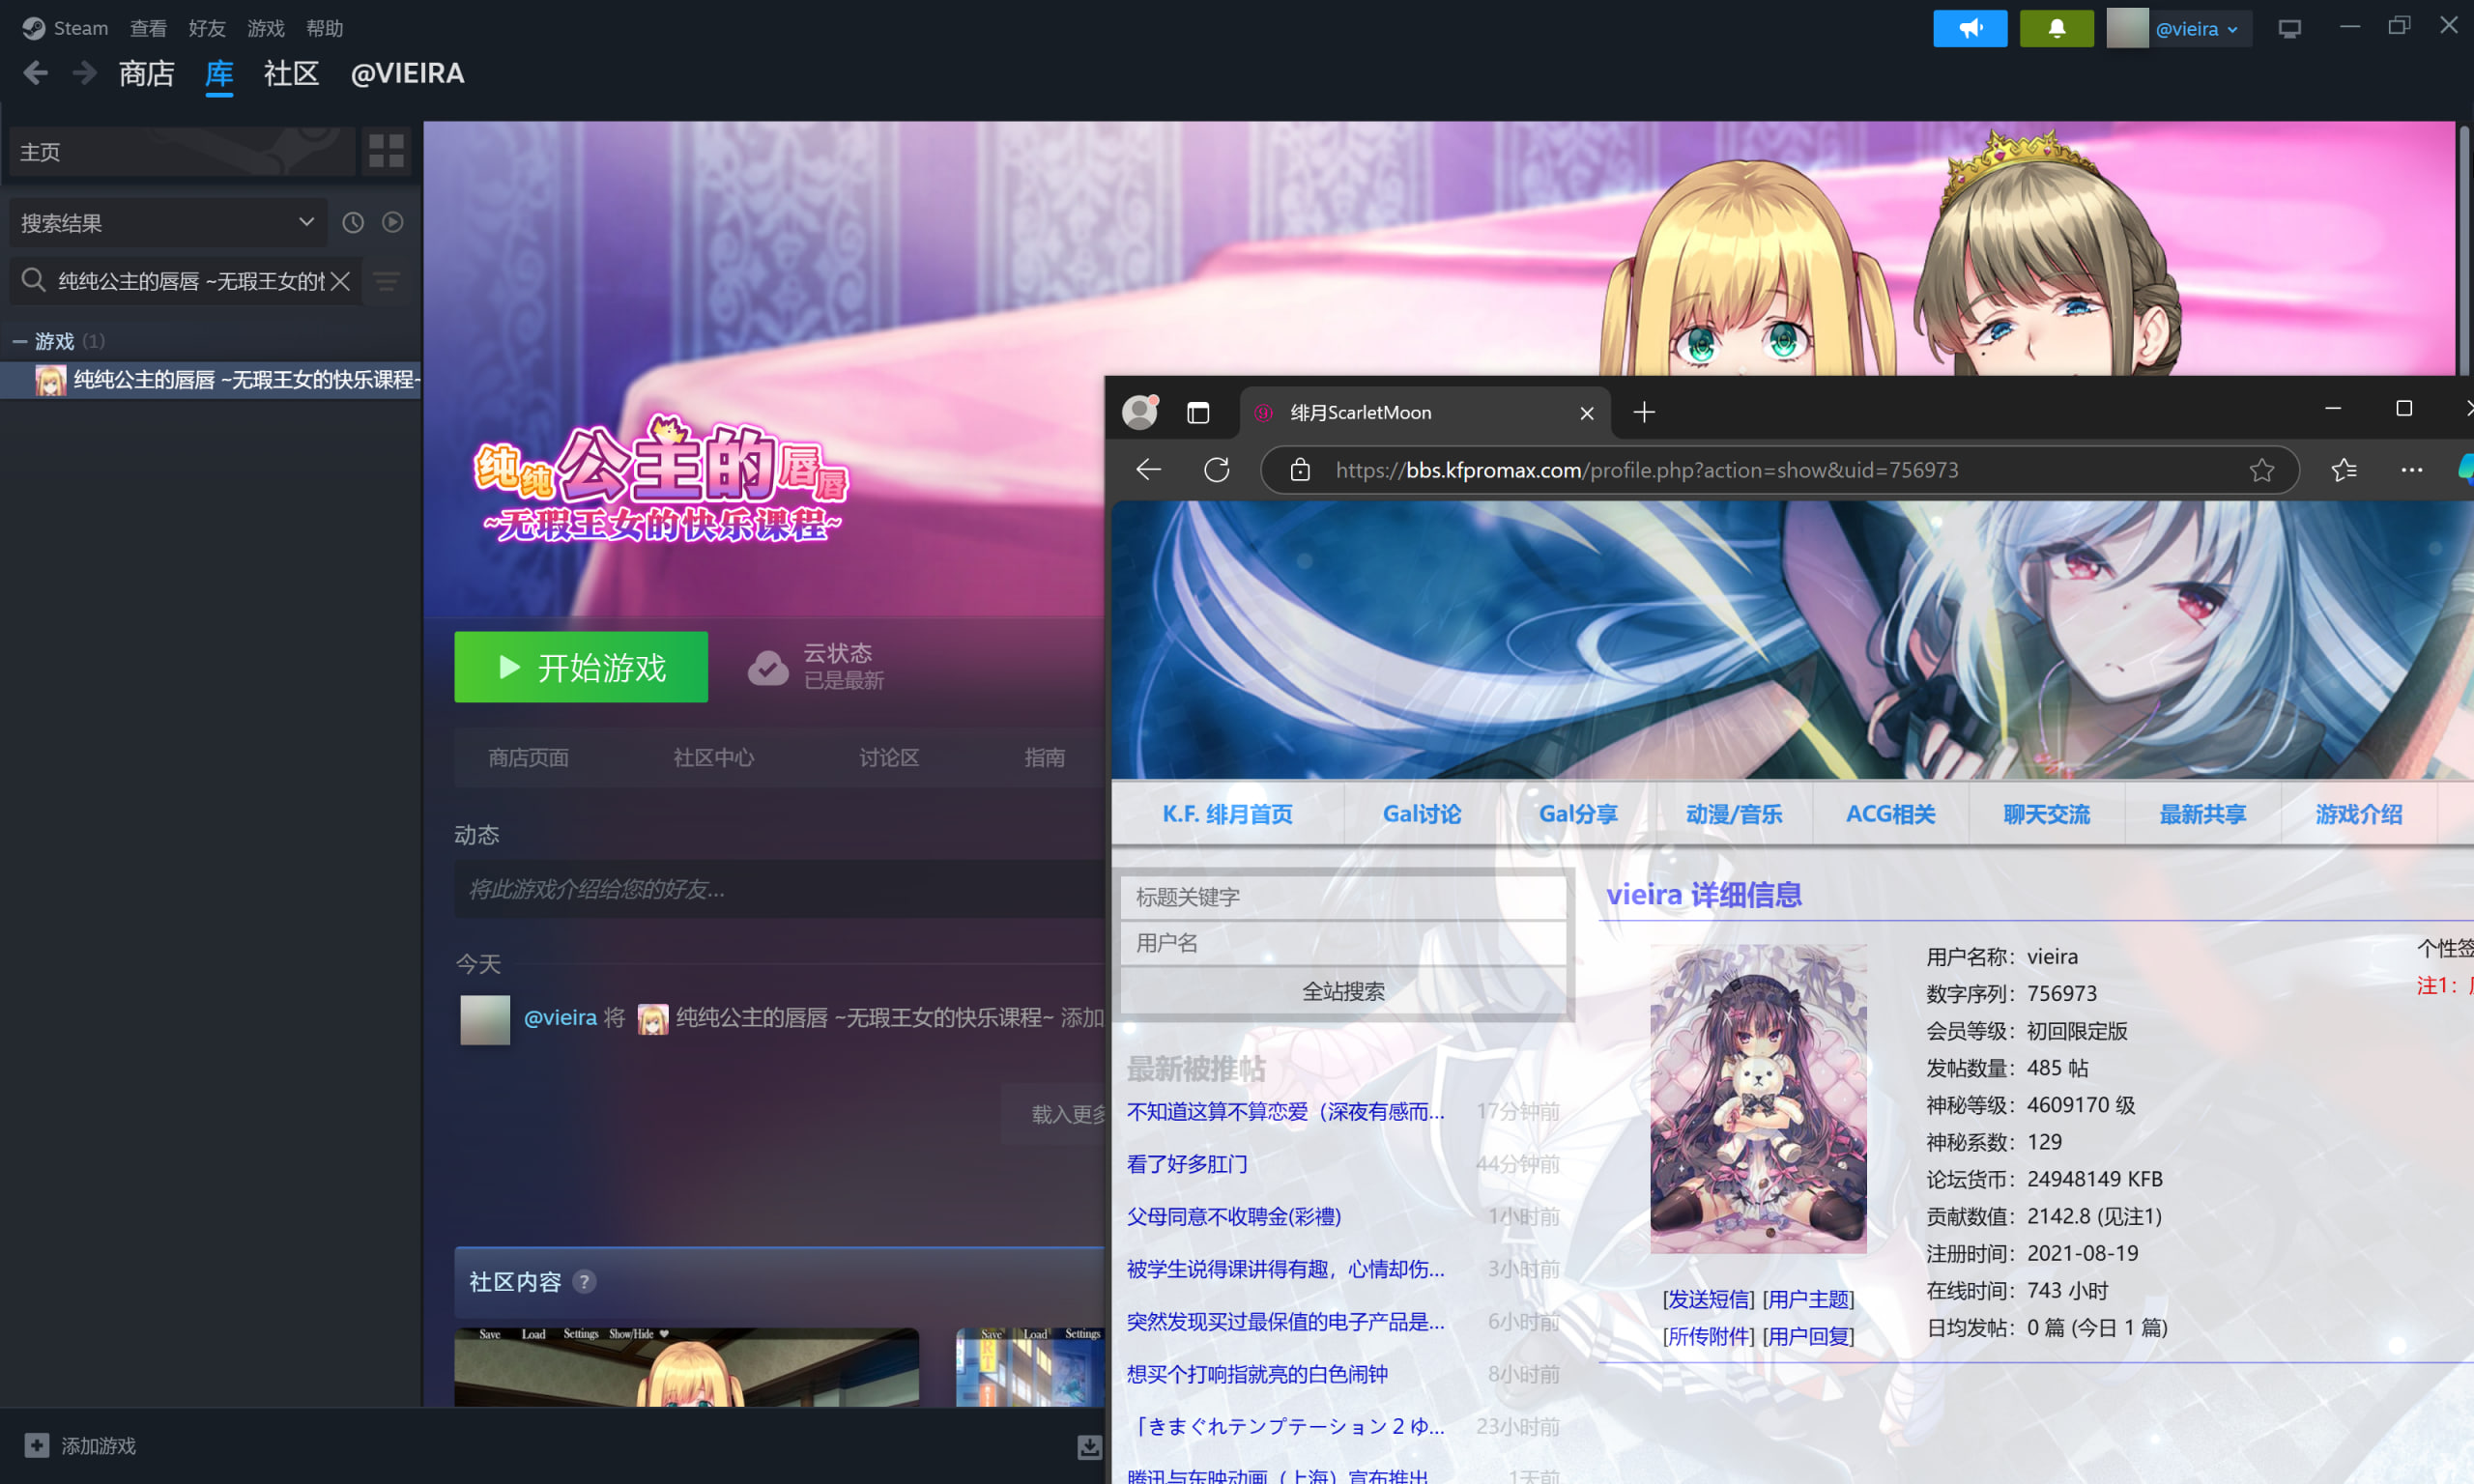Open Steam notifications bell
The width and height of the screenshot is (2474, 1484).
tap(2056, 28)
